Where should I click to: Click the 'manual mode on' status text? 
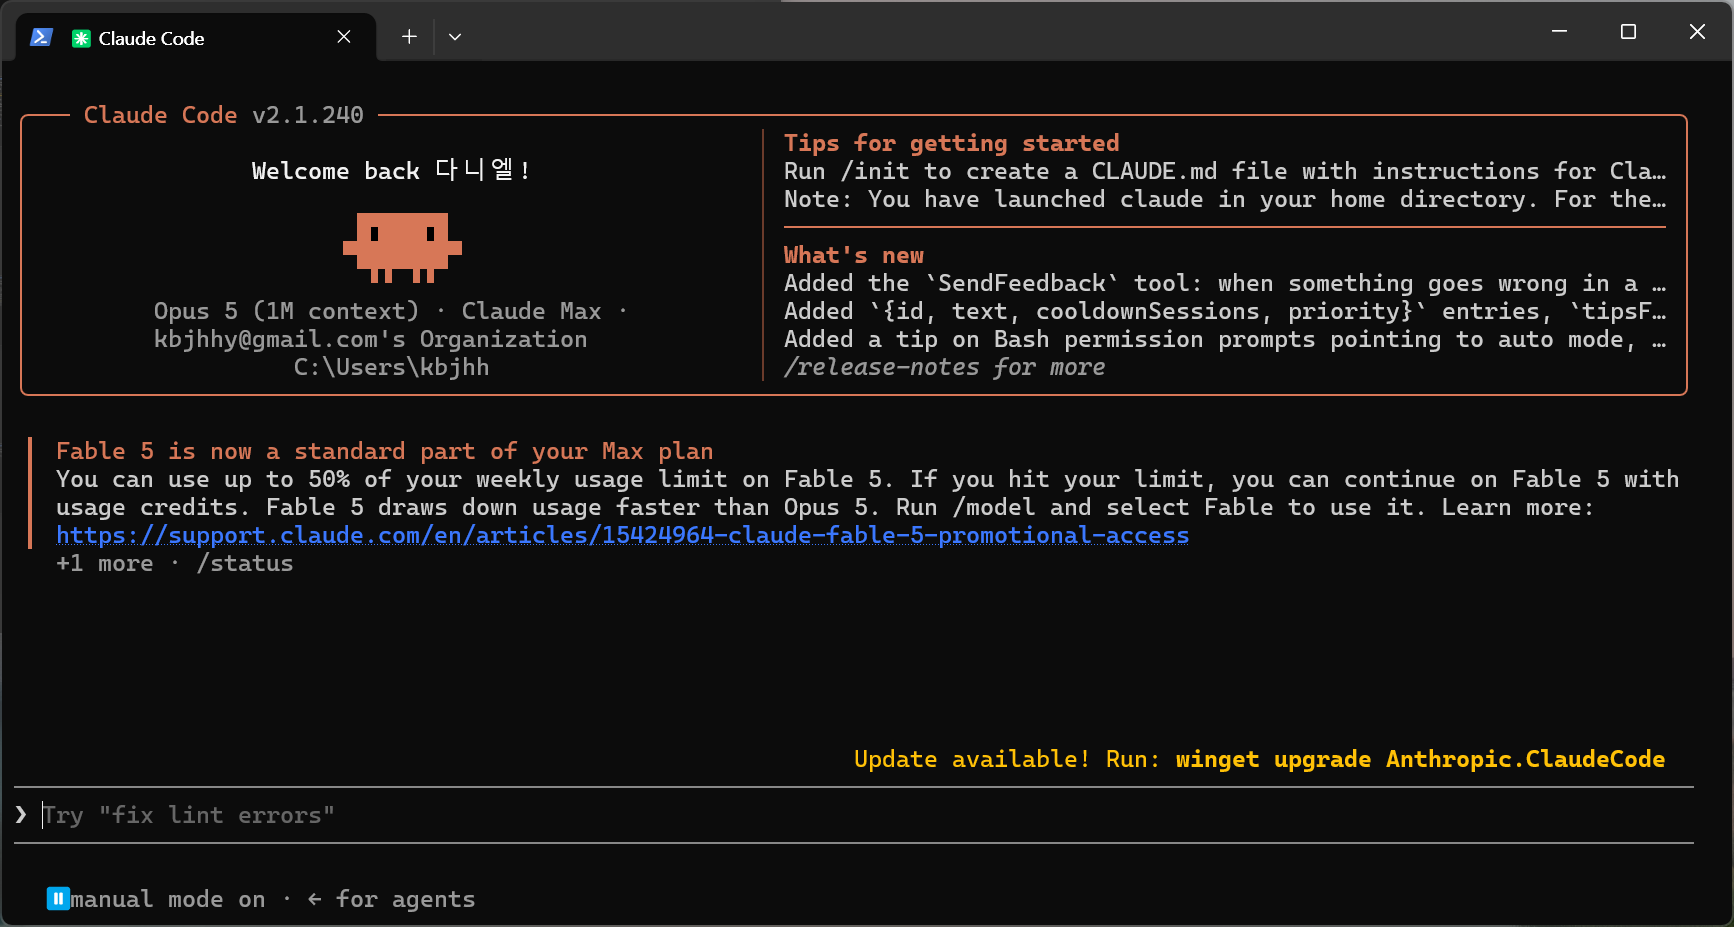tap(168, 899)
